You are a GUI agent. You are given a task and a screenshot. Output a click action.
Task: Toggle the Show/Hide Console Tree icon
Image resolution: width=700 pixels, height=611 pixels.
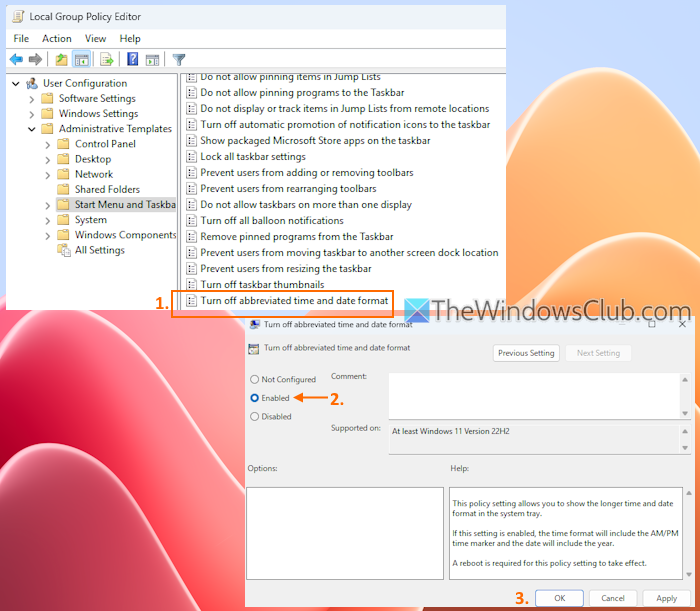81,60
